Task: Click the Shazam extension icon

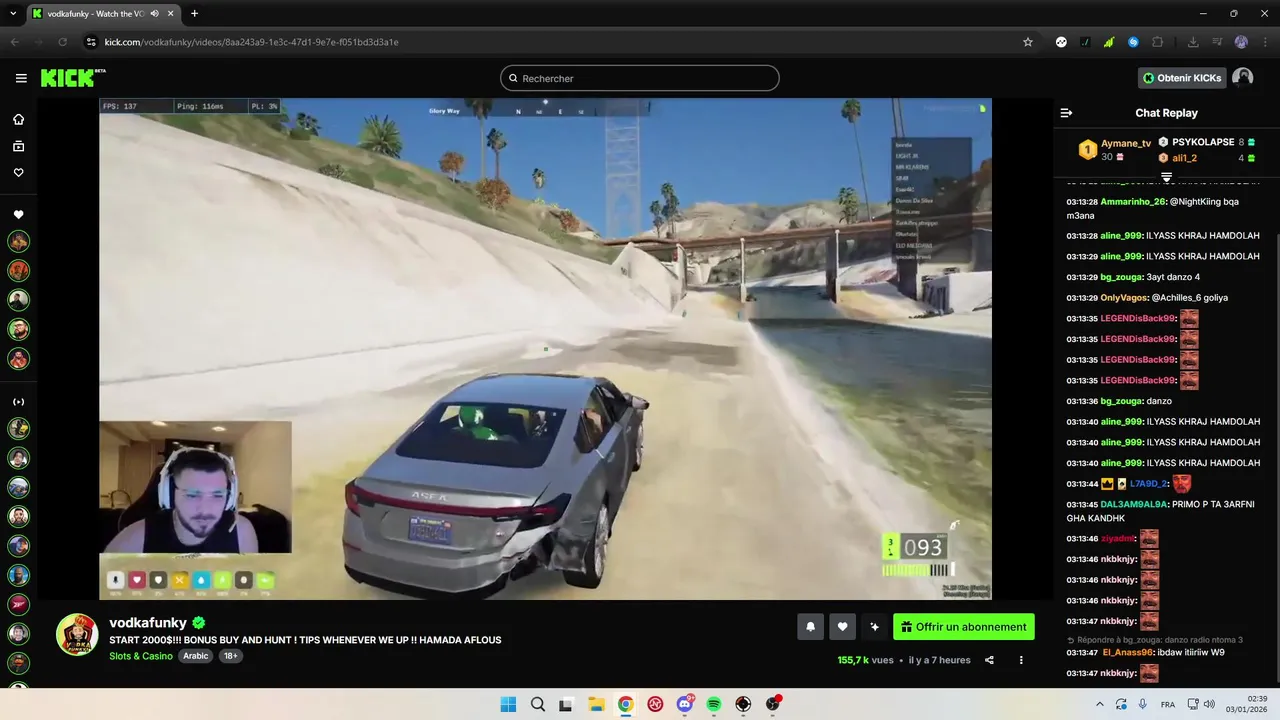Action: (1133, 42)
